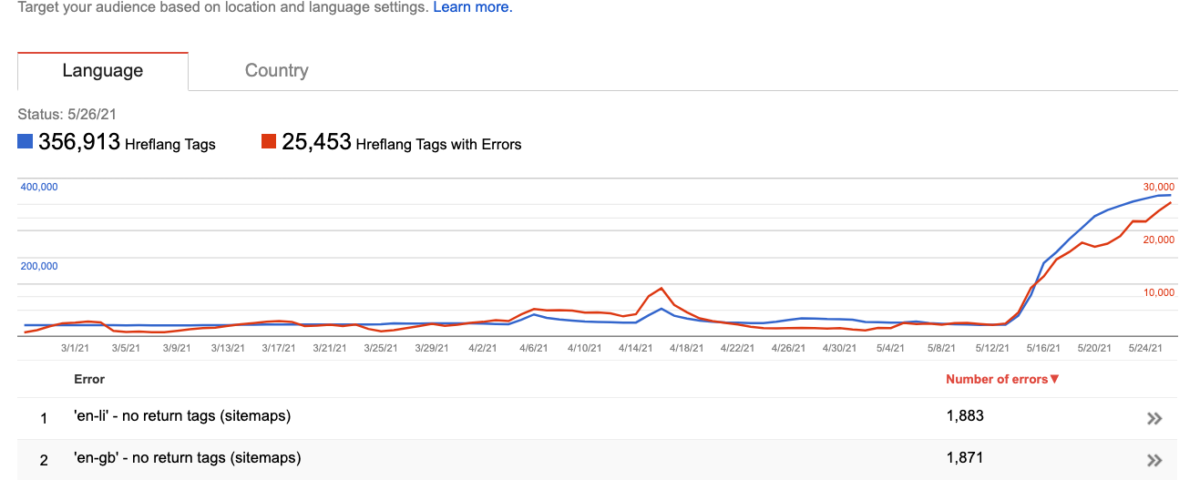Switch to the Language tab
The height and width of the screenshot is (480, 1200).
click(x=103, y=71)
